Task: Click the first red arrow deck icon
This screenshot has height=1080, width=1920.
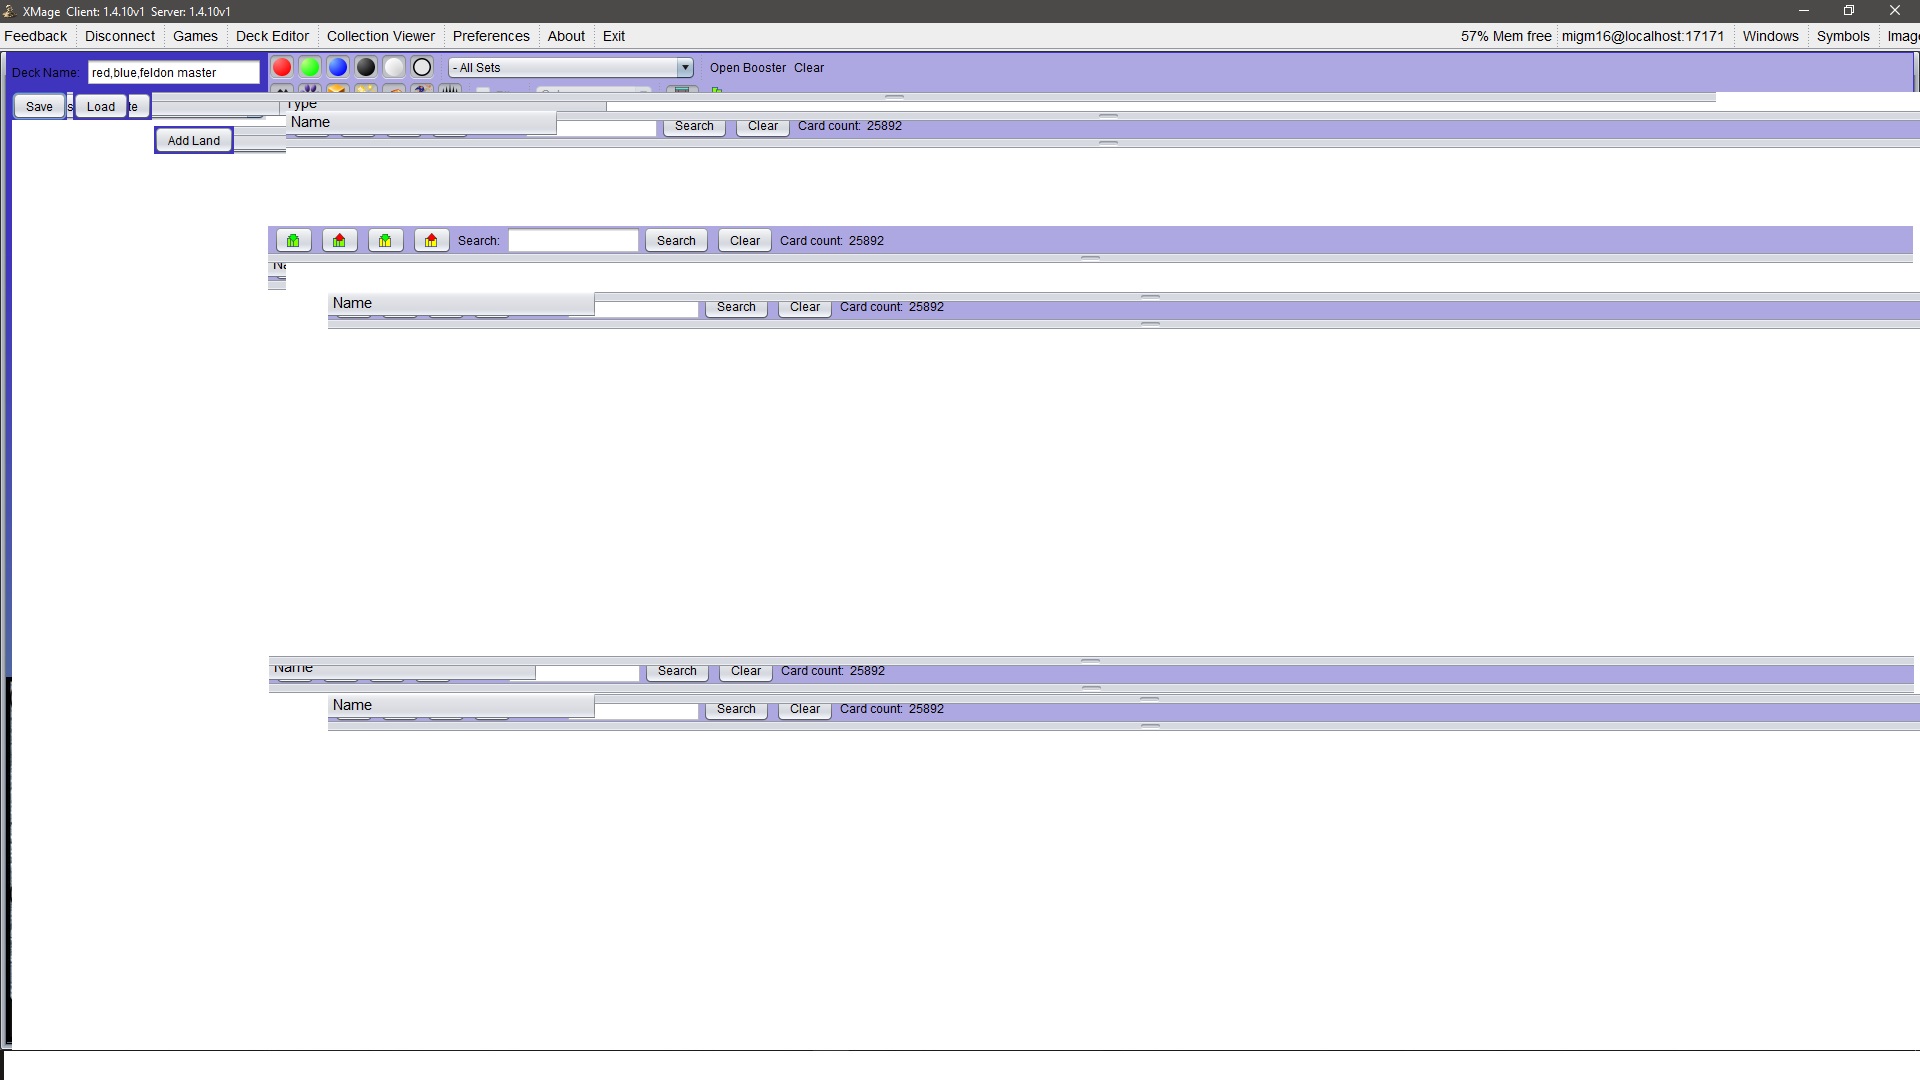Action: (339, 241)
